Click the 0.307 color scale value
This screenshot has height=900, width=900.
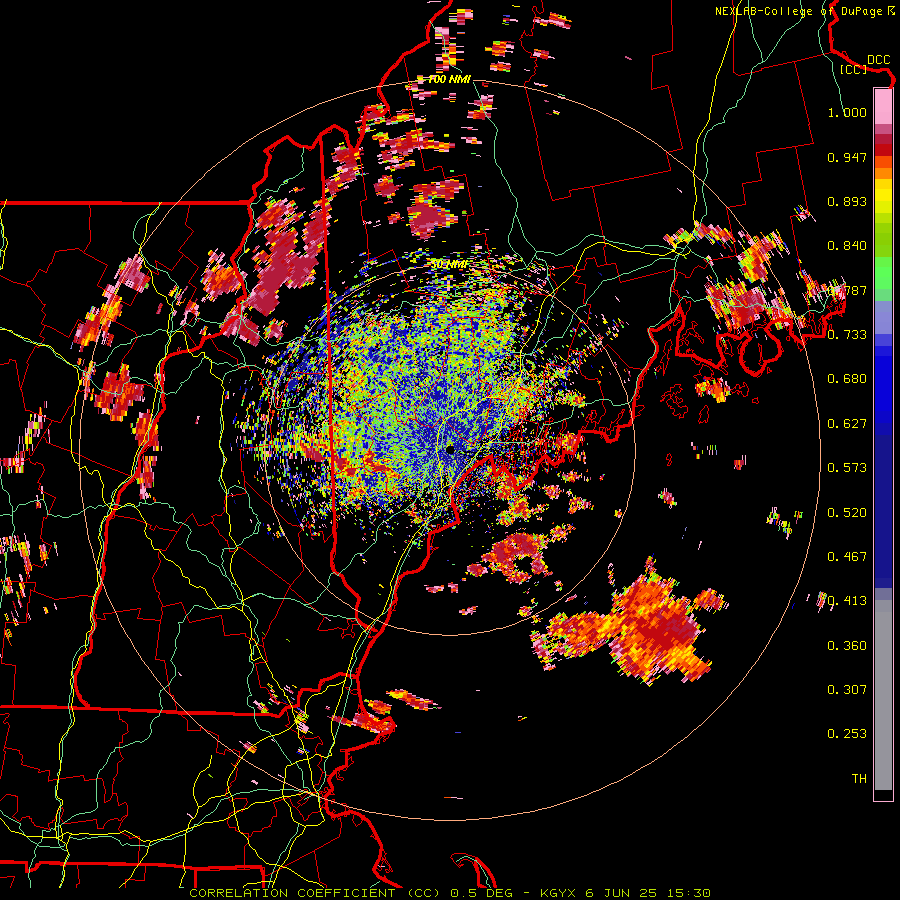click(x=847, y=690)
